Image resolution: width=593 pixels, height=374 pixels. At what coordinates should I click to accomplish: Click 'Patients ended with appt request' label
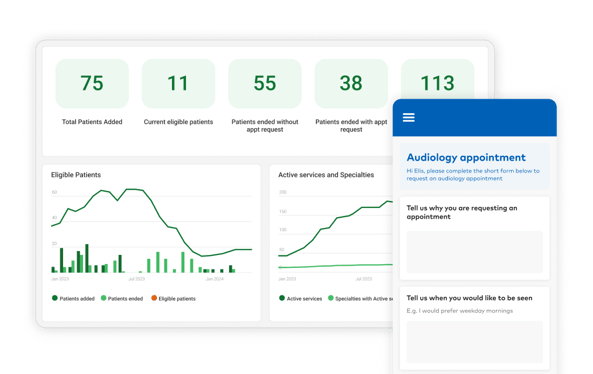coord(351,126)
